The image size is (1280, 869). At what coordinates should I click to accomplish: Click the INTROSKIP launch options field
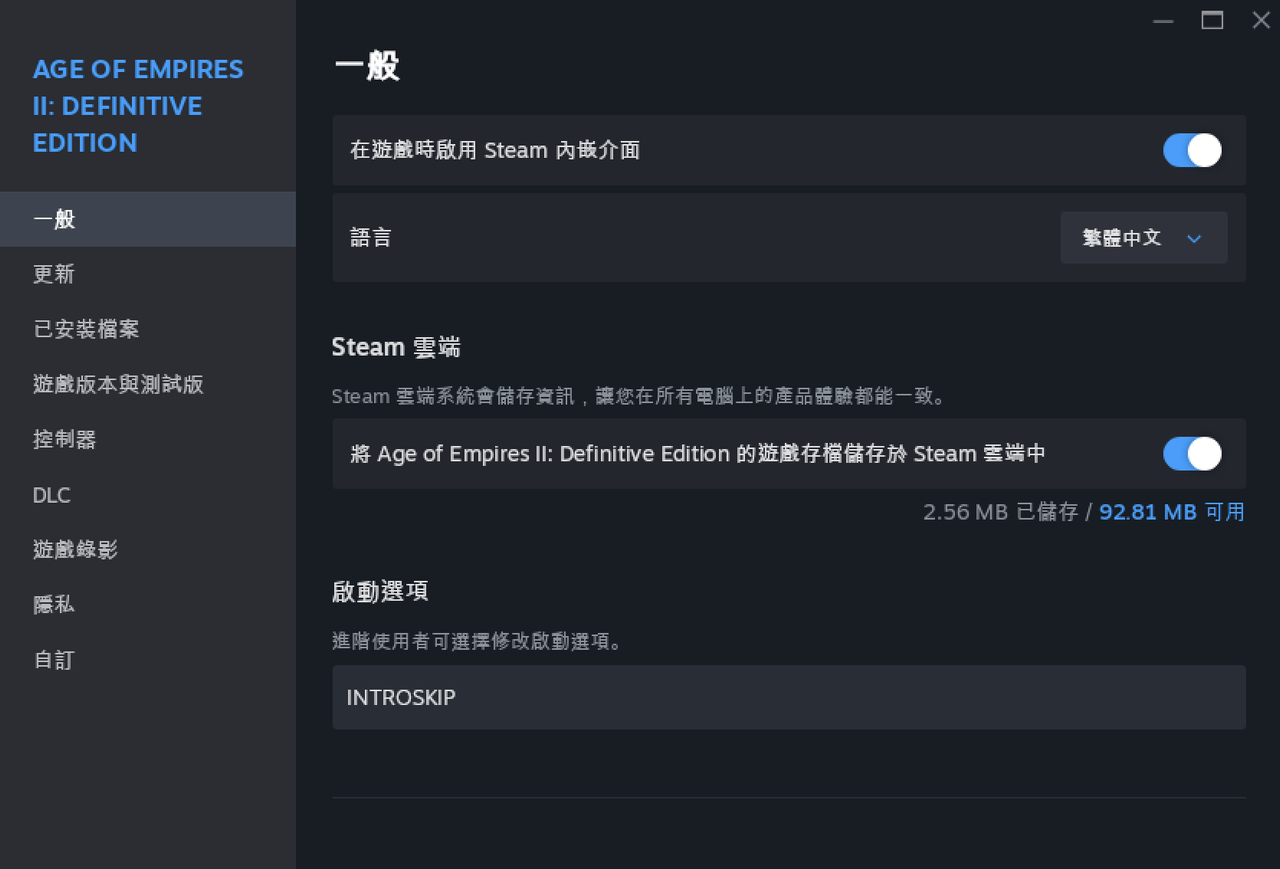[x=789, y=697]
